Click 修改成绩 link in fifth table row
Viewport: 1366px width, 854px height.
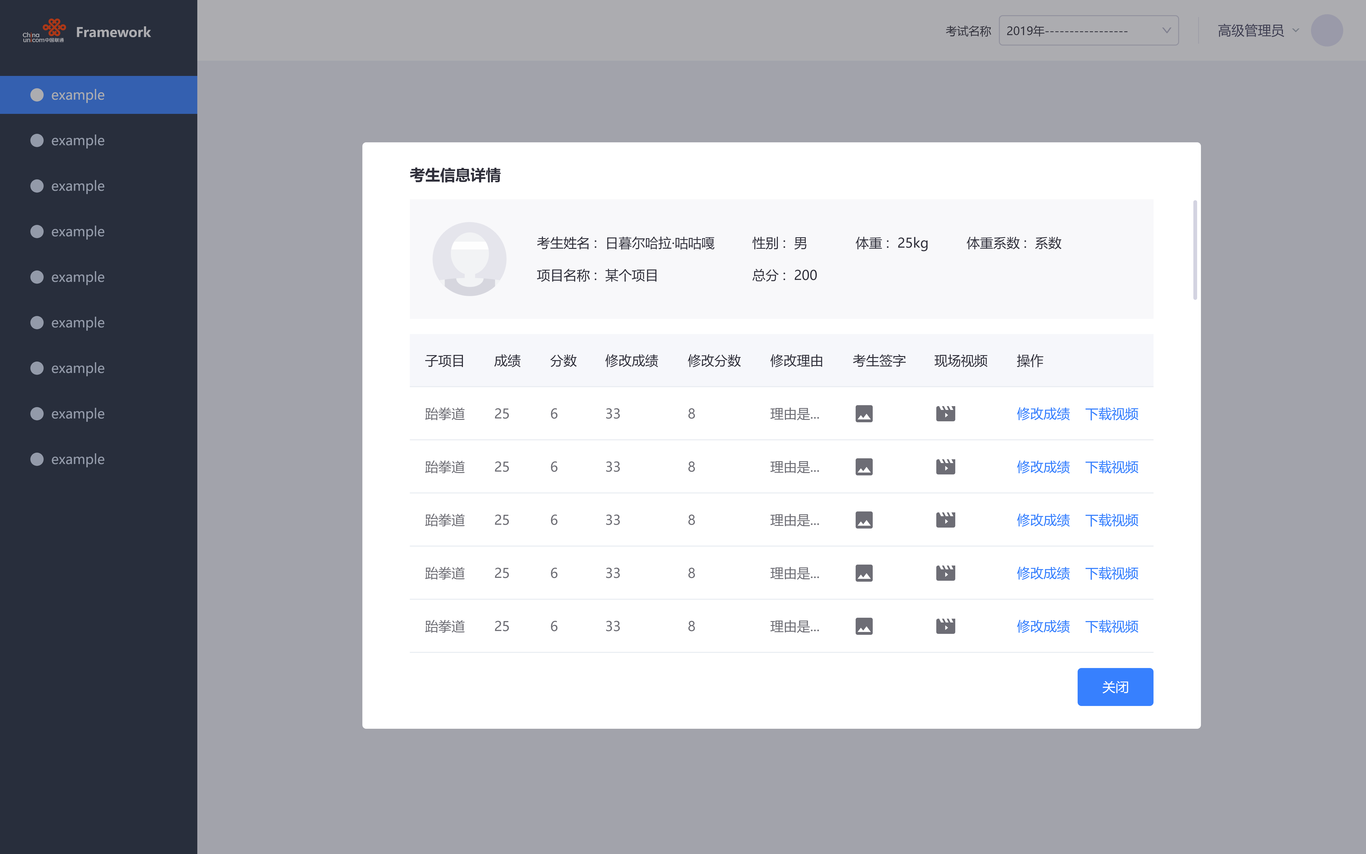pos(1043,626)
